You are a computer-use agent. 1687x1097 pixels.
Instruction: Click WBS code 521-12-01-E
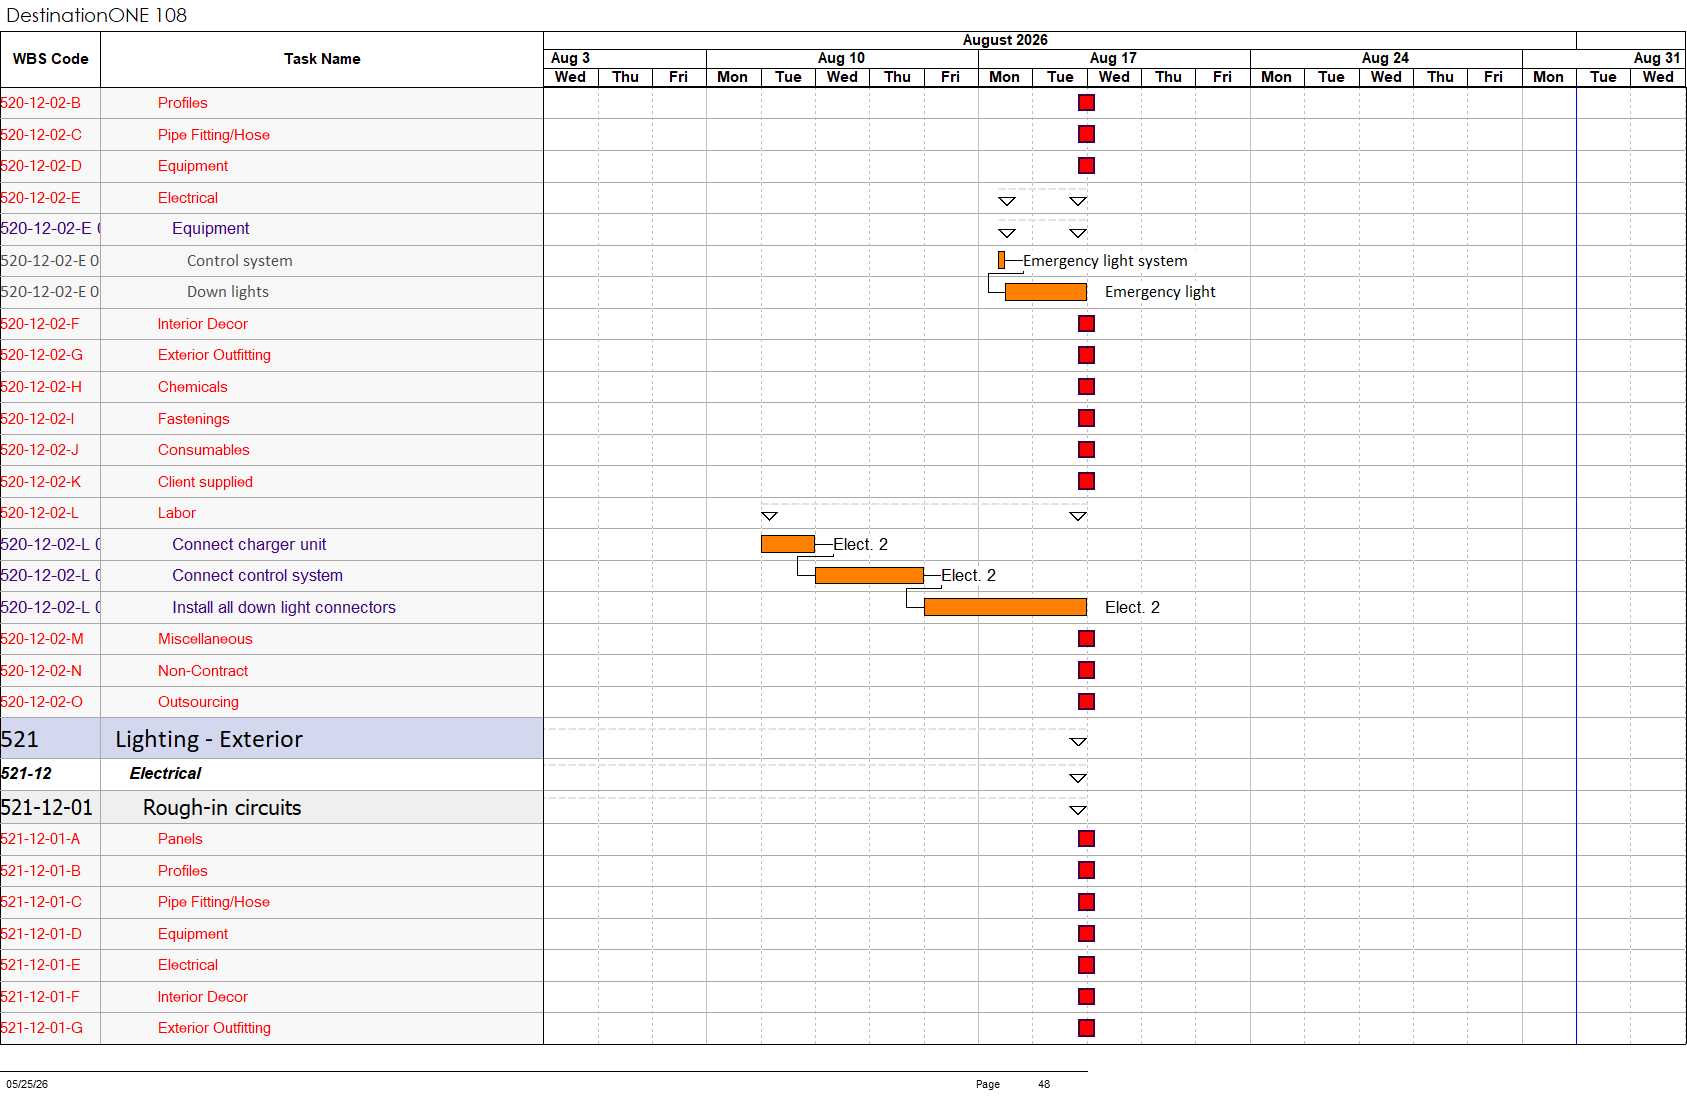pos(40,965)
